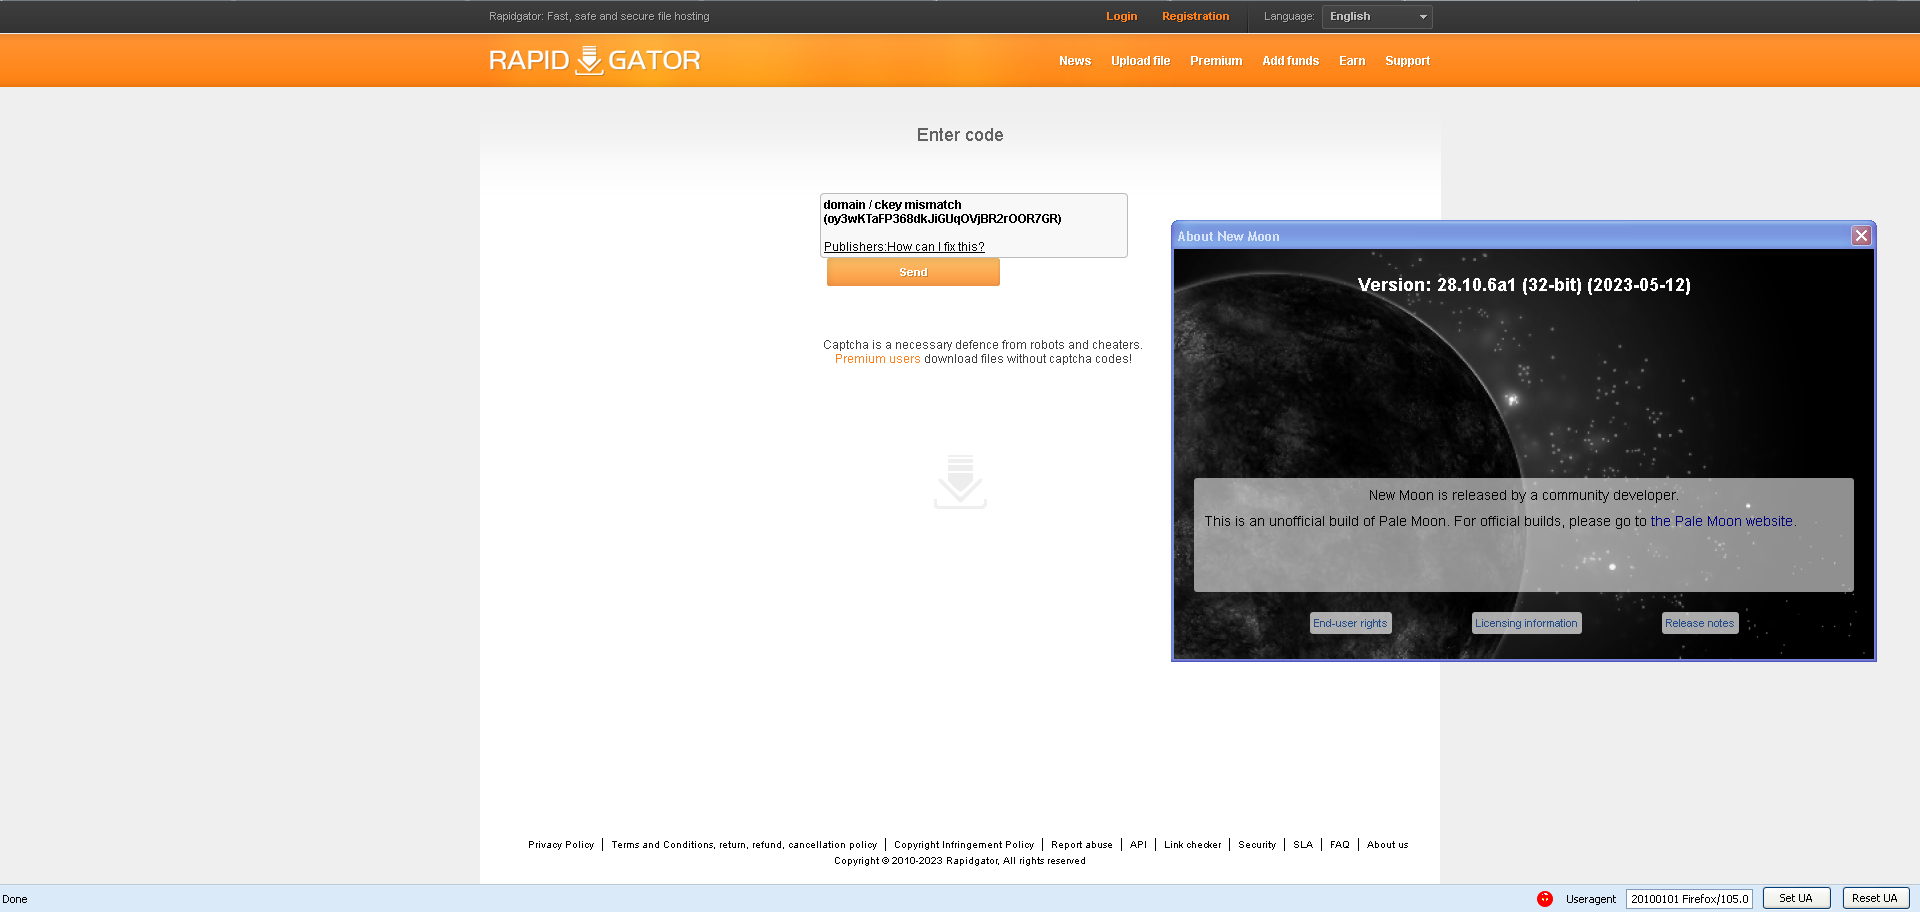This screenshot has height=912, width=1920.
Task: Click the About us footer link
Action: tap(1387, 845)
